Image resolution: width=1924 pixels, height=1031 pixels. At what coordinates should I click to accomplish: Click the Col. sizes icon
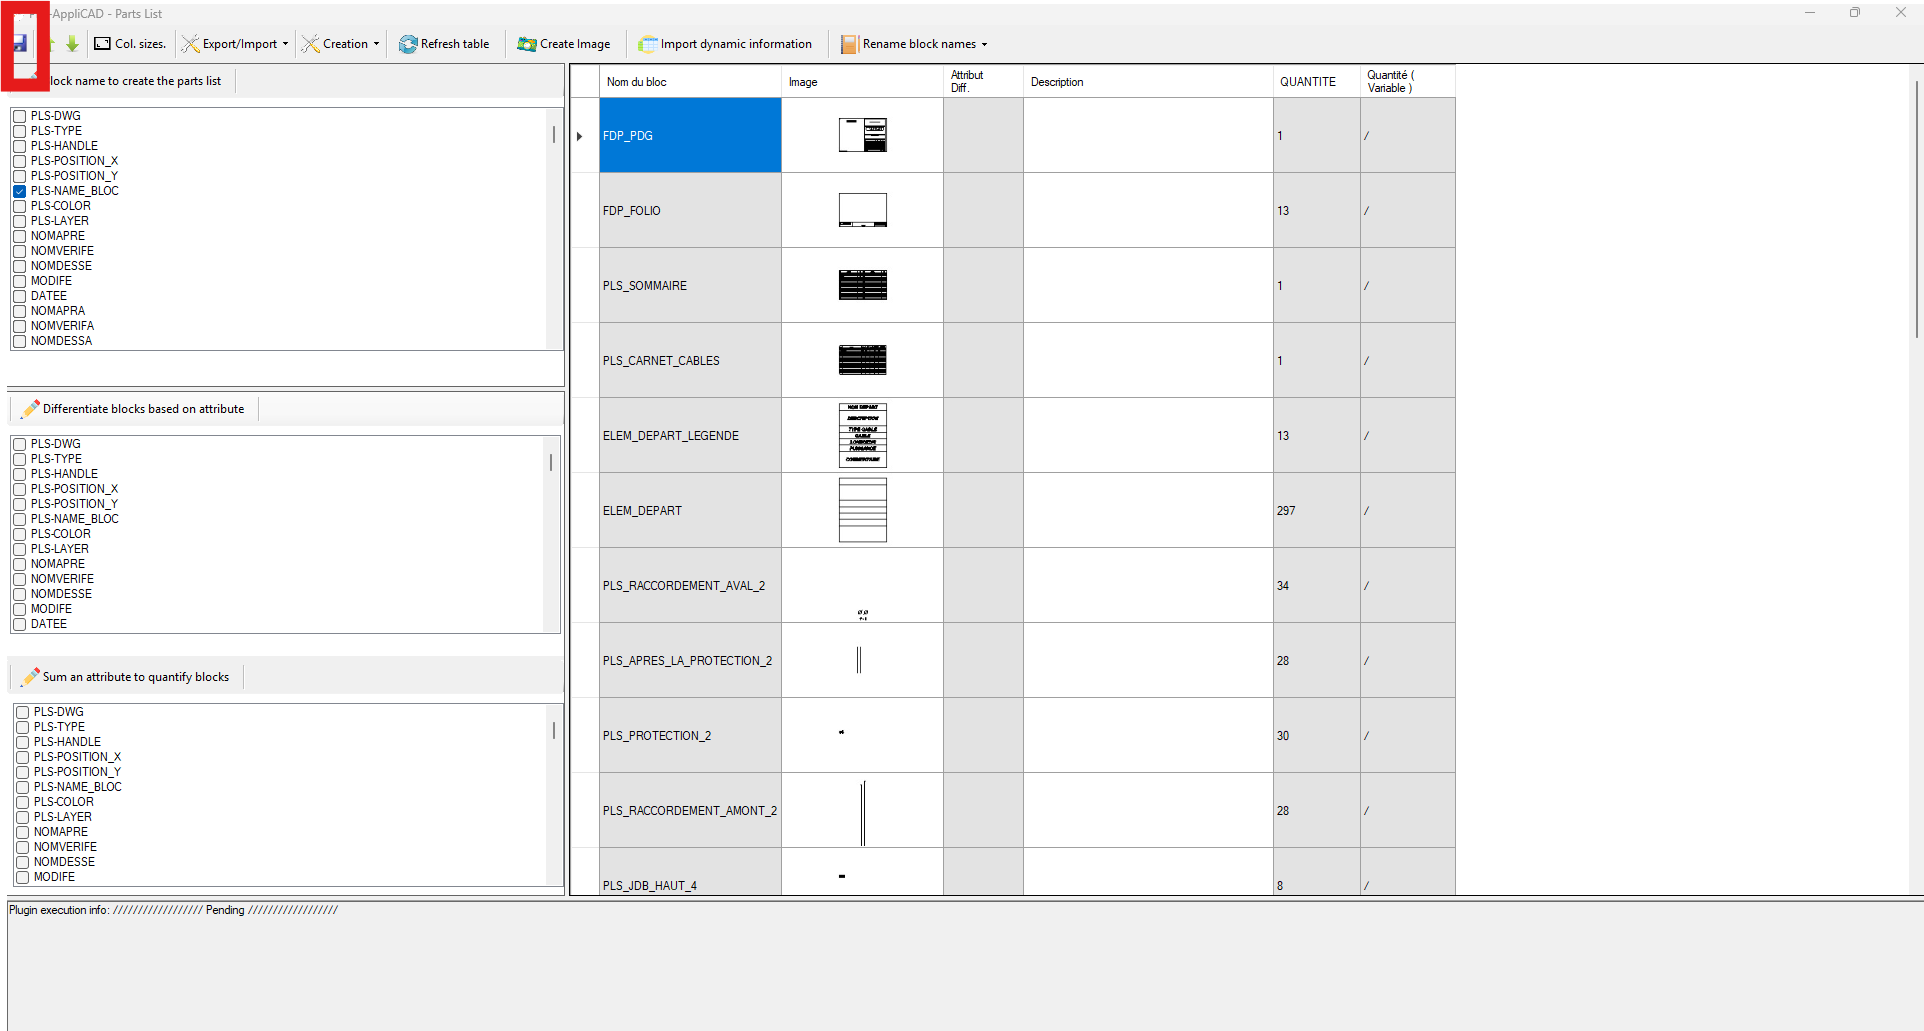point(102,44)
